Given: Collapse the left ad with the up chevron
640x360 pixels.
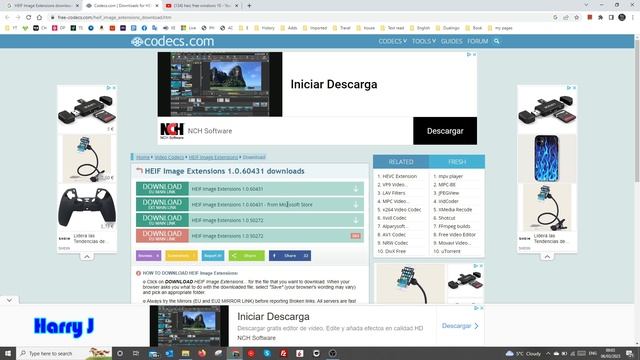Looking at the screenshot, I should 87,257.
